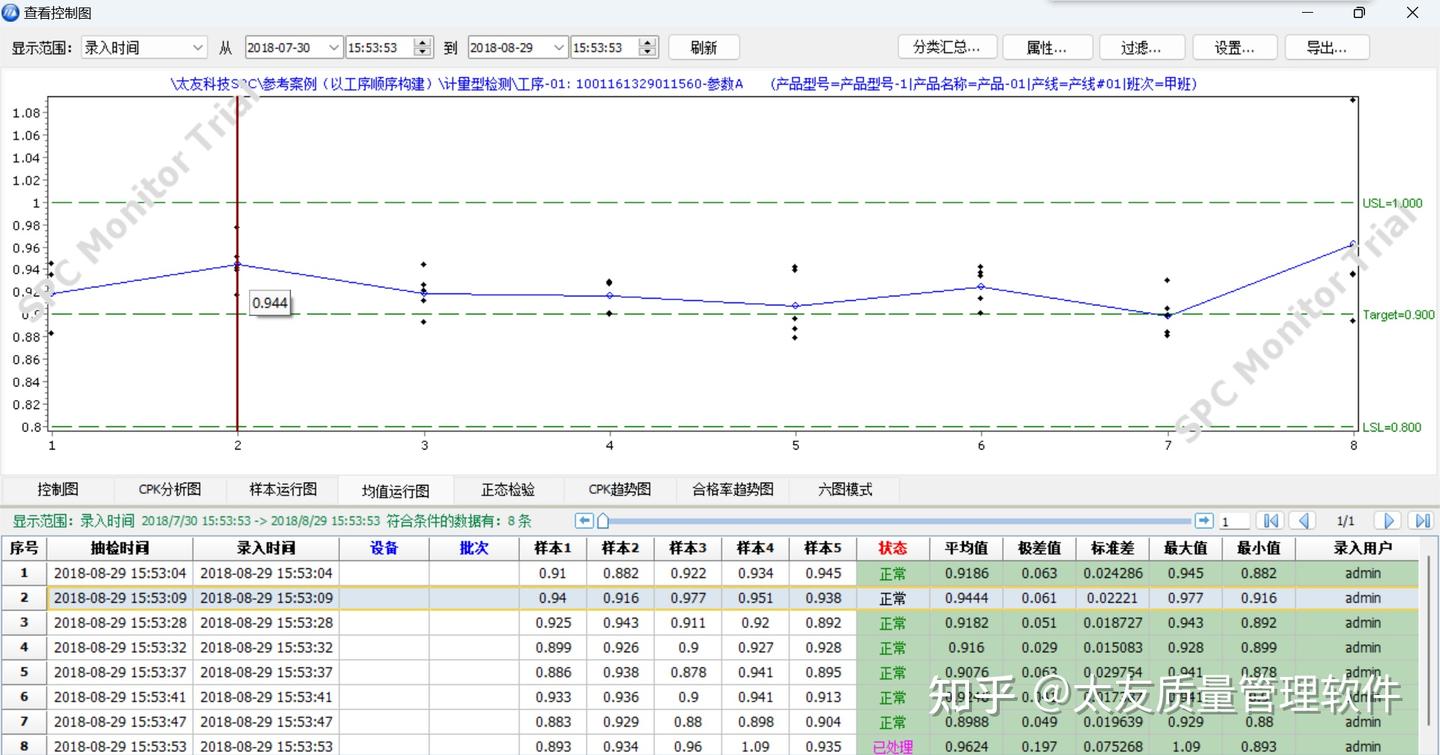Open the 过滤 filter dialog
The height and width of the screenshot is (755, 1440).
1141,47
